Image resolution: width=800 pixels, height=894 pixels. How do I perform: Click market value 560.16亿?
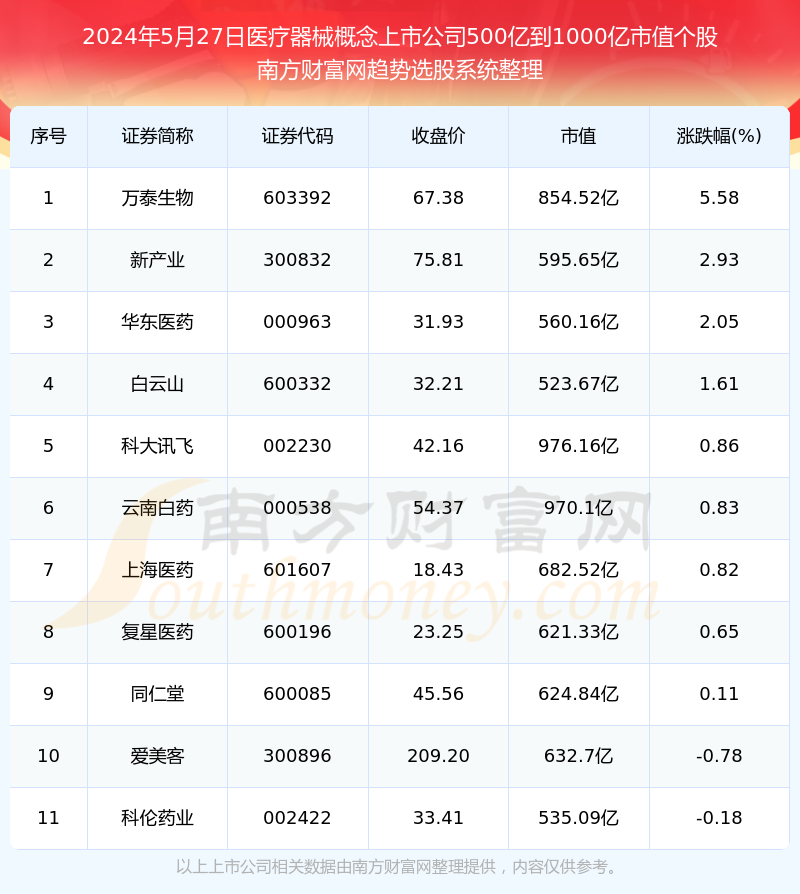[x=579, y=322]
